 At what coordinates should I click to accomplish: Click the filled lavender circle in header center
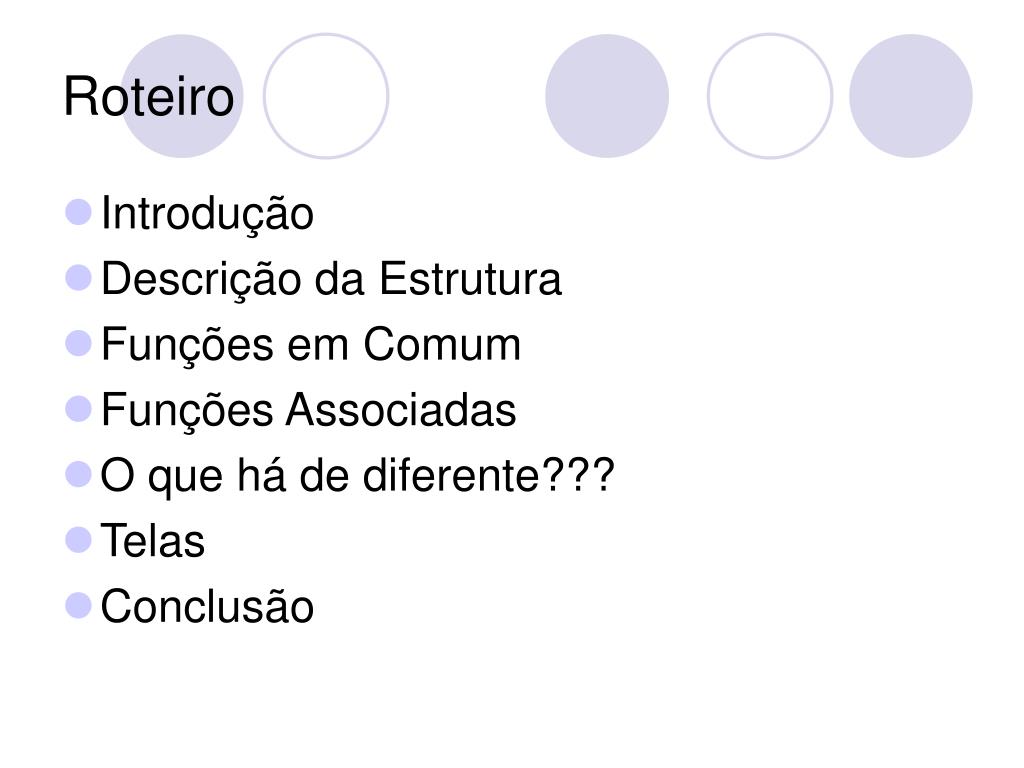[x=607, y=96]
